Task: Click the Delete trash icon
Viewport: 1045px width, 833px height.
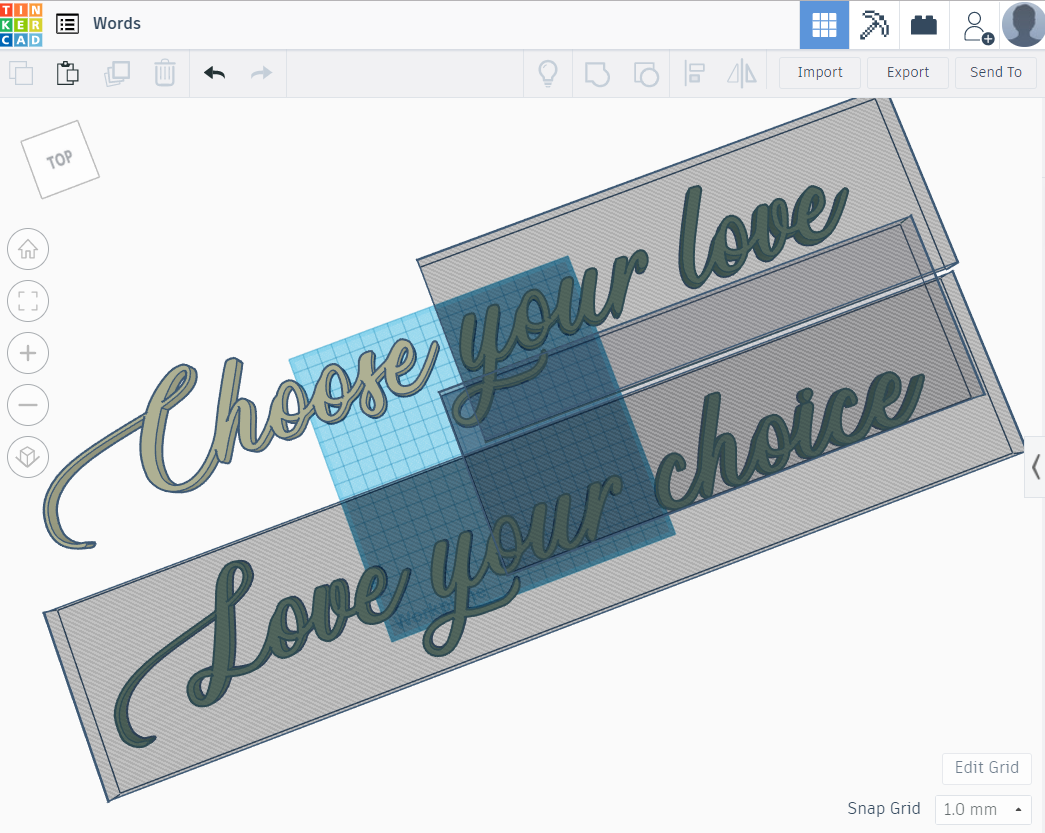Action: tap(165, 73)
